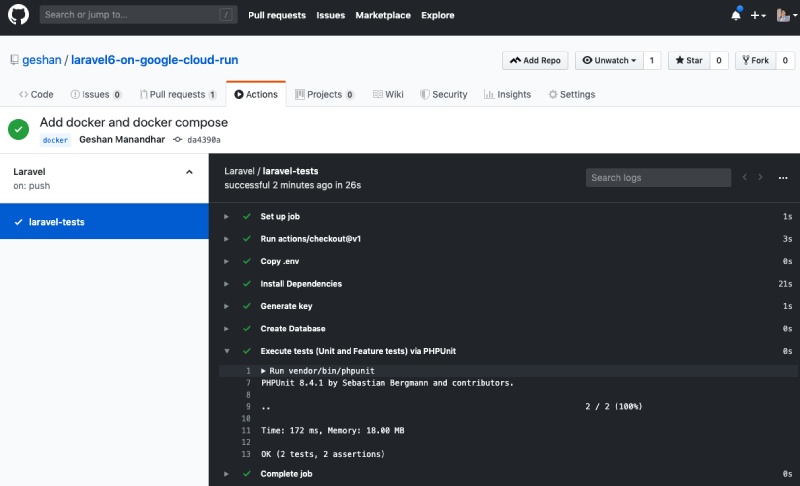
Task: Click the checkmark icon beside Complete job
Action: [247, 474]
